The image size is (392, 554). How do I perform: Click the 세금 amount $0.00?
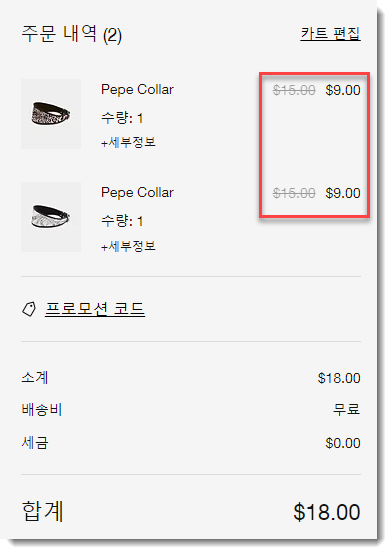click(x=343, y=443)
